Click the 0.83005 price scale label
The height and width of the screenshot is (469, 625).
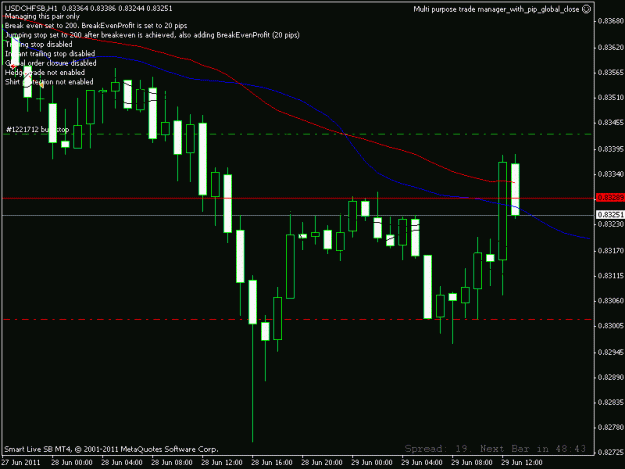click(x=611, y=326)
